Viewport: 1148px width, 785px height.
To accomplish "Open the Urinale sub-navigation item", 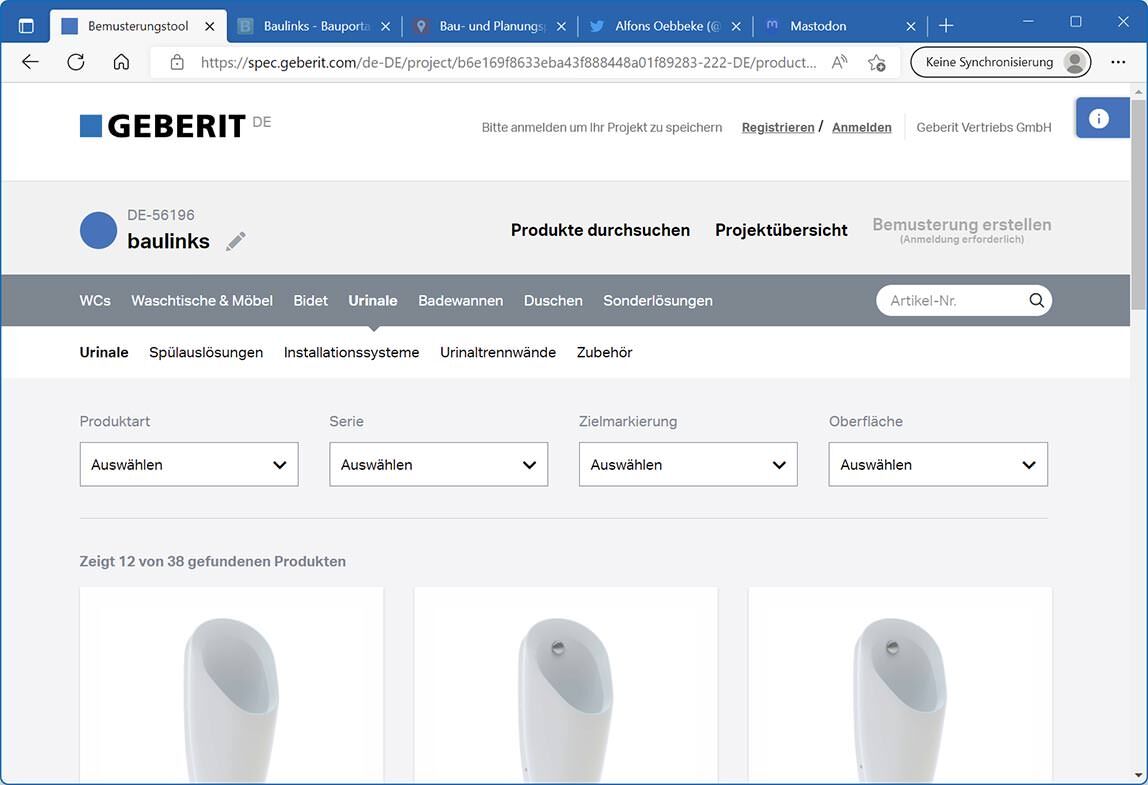I will 104,352.
